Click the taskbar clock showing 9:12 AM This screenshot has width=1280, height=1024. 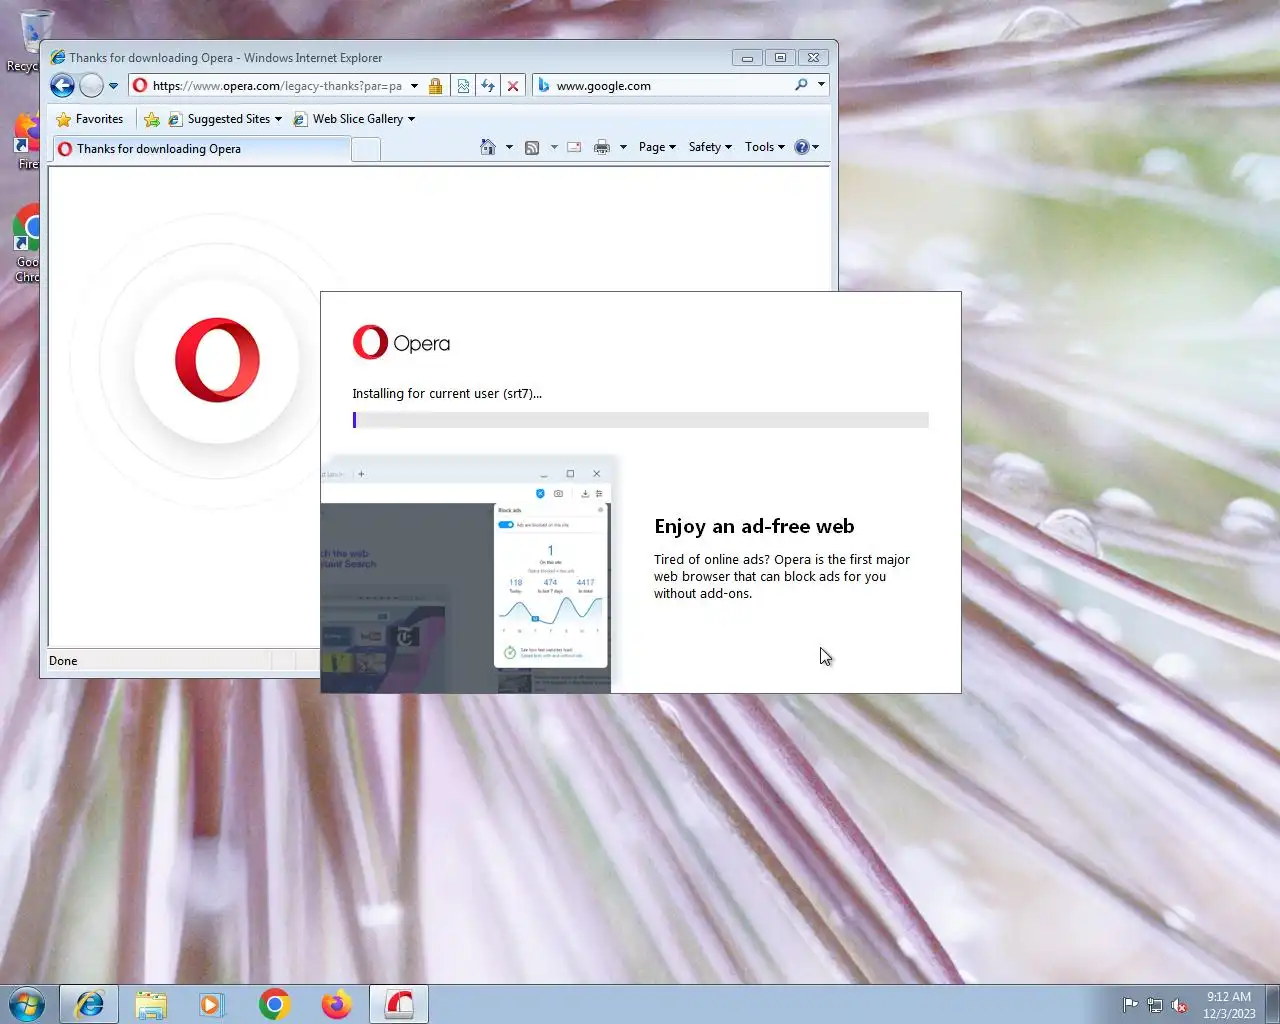(1229, 1005)
